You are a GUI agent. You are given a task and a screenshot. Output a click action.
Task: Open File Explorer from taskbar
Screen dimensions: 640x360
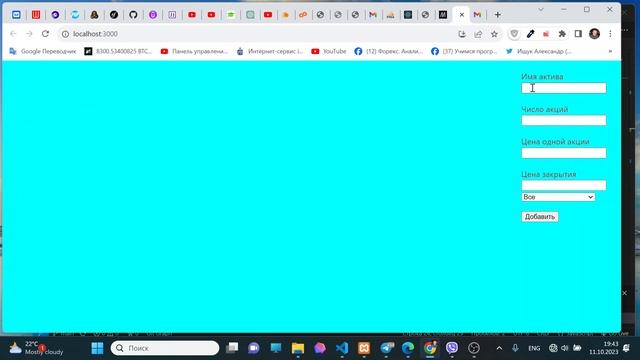pyautogui.click(x=298, y=348)
